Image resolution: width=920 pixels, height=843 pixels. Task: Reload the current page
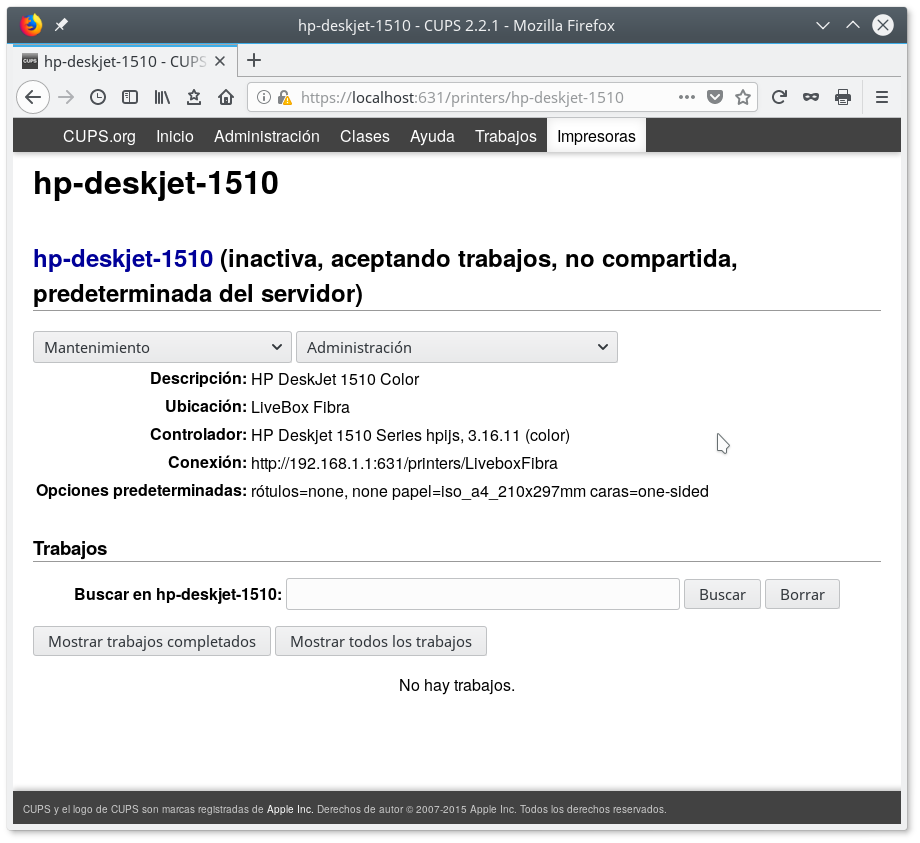click(779, 97)
